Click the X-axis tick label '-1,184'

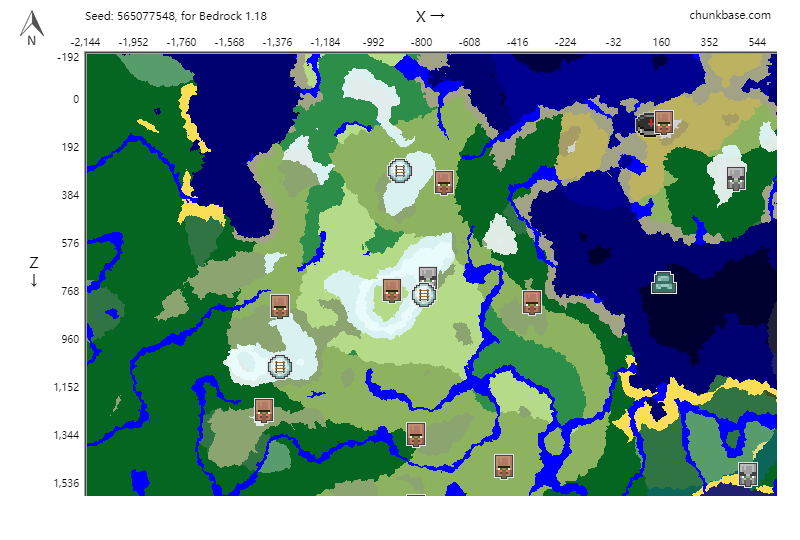tap(325, 42)
